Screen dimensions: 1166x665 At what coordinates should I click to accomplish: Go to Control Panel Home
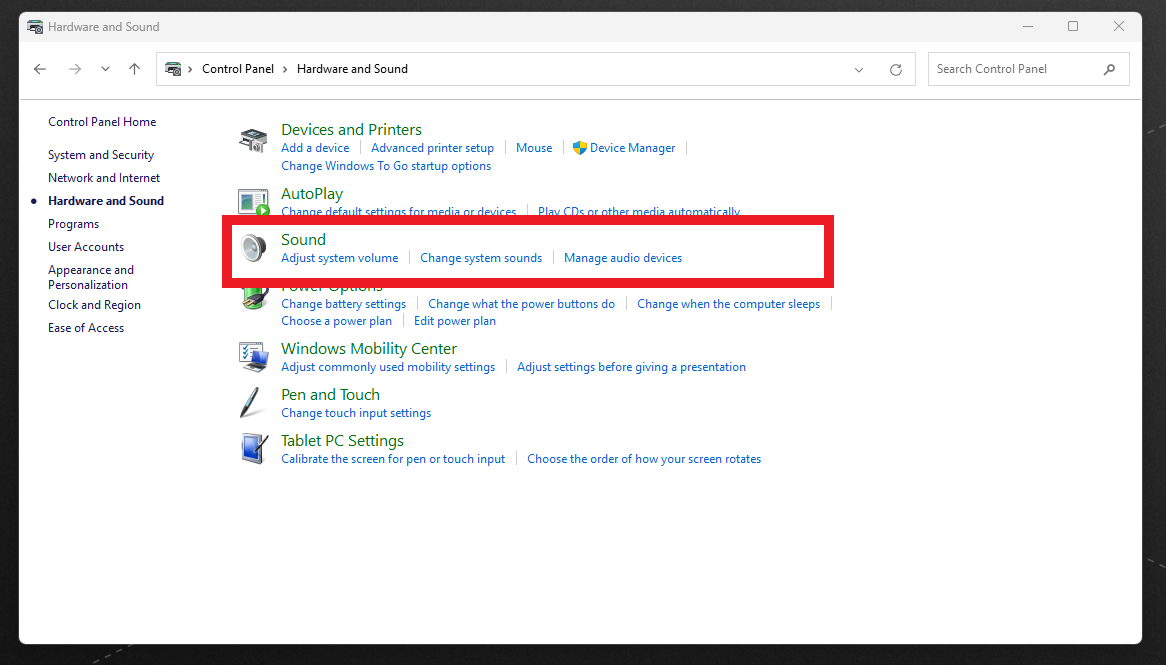coord(102,122)
